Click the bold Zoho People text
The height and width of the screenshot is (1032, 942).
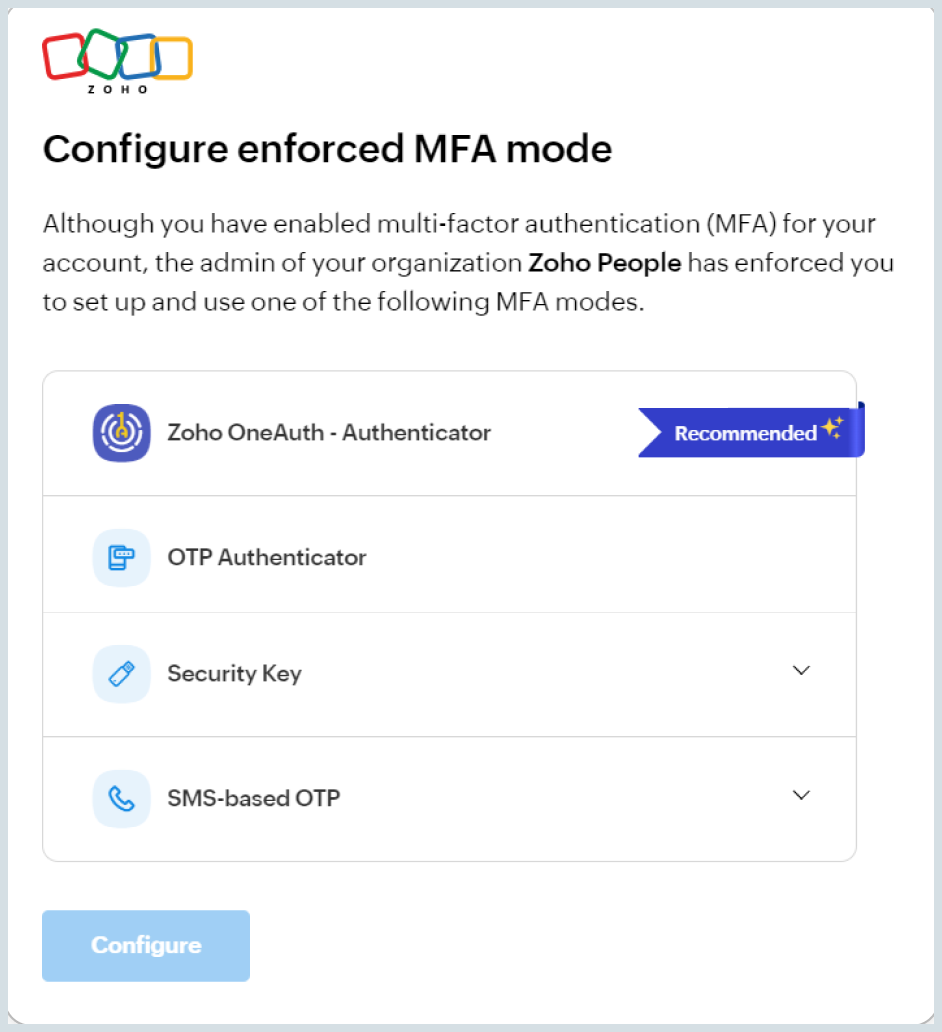pyautogui.click(x=604, y=264)
